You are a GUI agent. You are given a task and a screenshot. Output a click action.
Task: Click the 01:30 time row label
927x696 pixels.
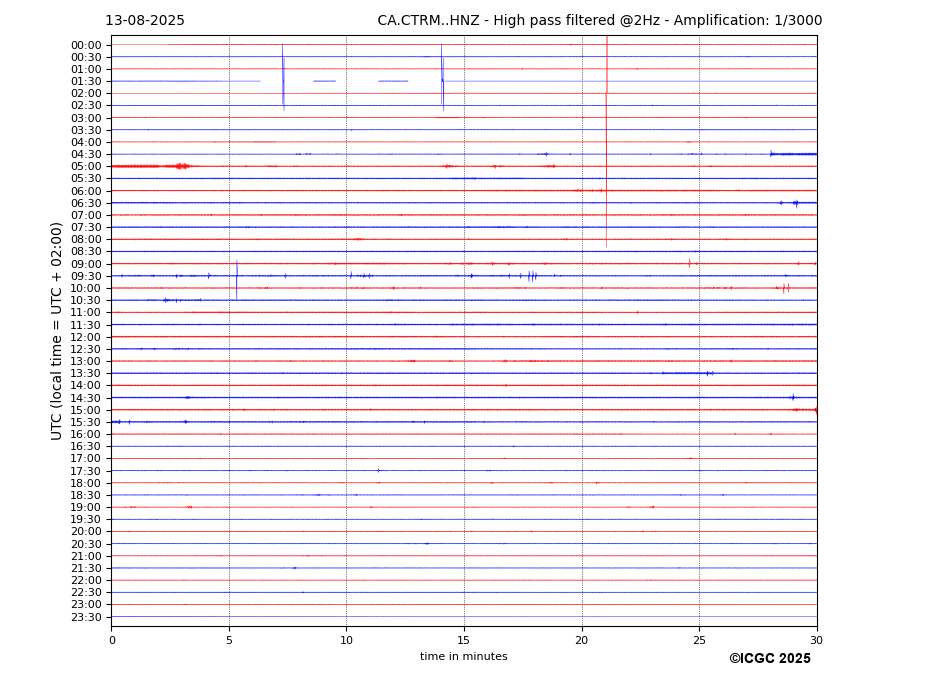point(86,81)
